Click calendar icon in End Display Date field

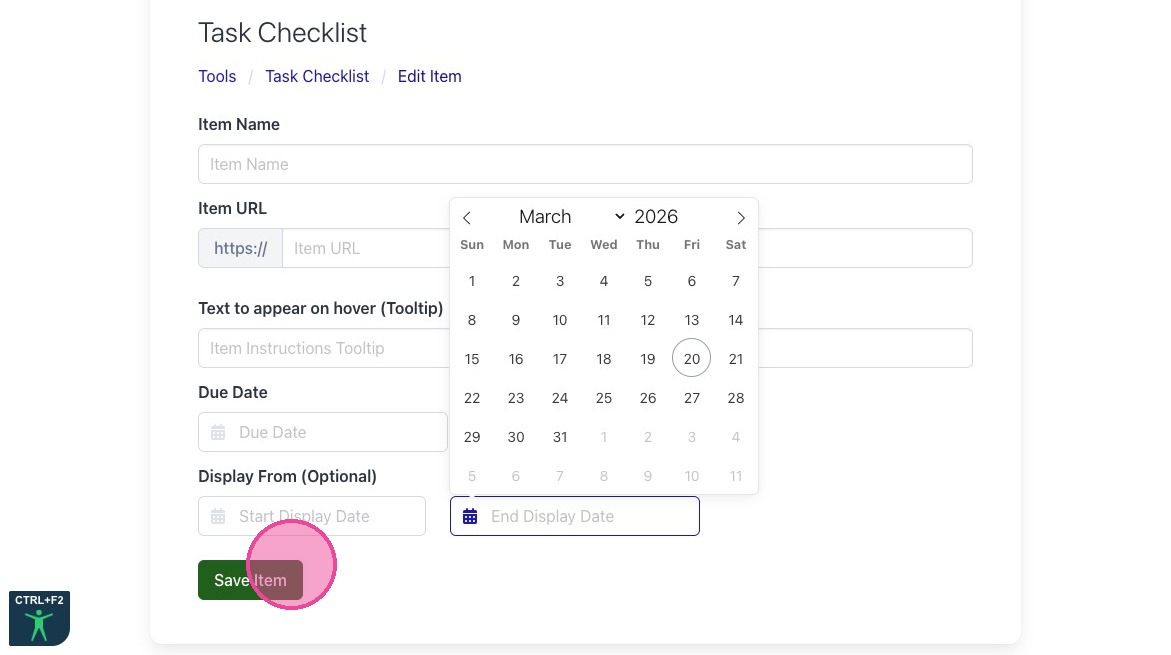click(x=470, y=516)
